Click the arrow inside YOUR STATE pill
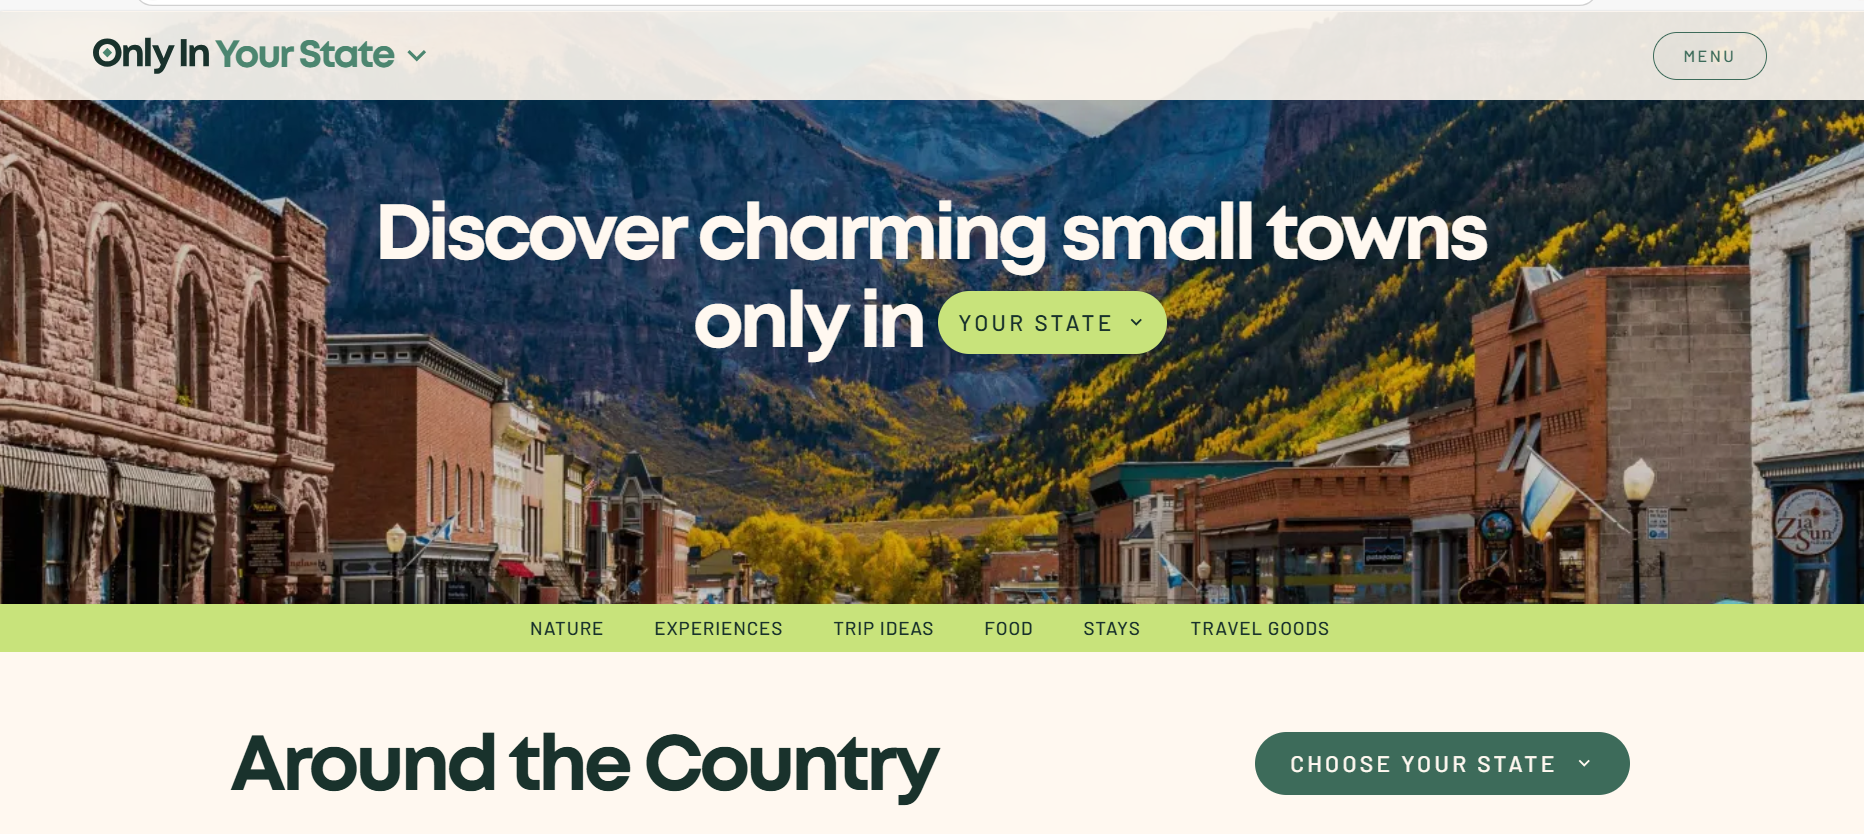 tap(1136, 322)
